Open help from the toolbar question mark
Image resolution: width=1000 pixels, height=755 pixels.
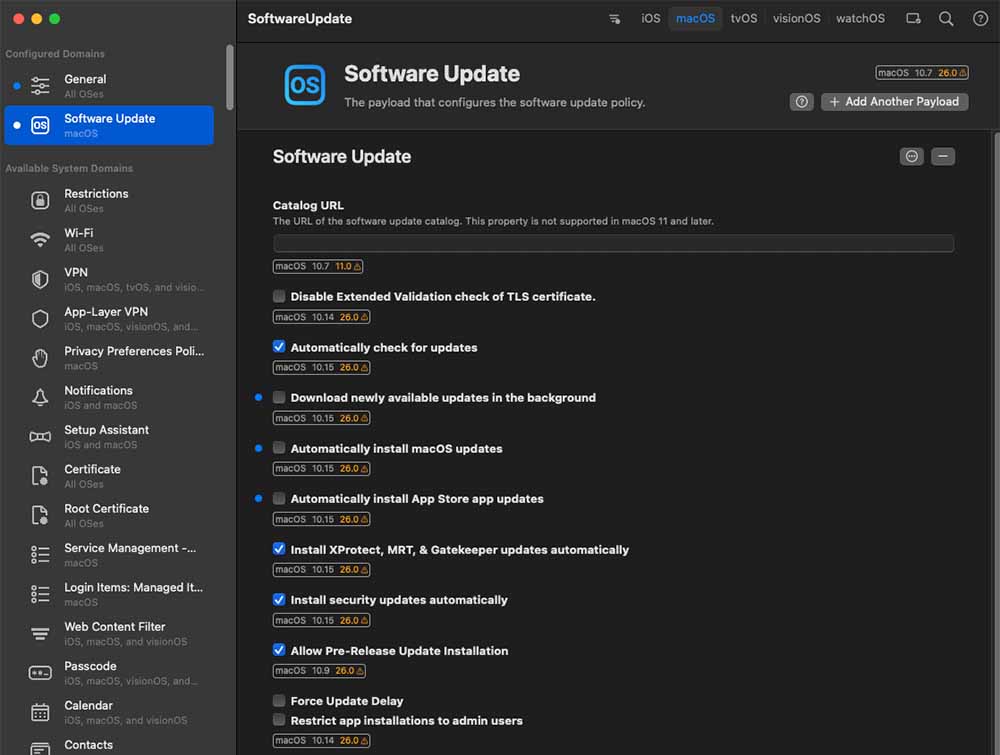(x=980, y=18)
